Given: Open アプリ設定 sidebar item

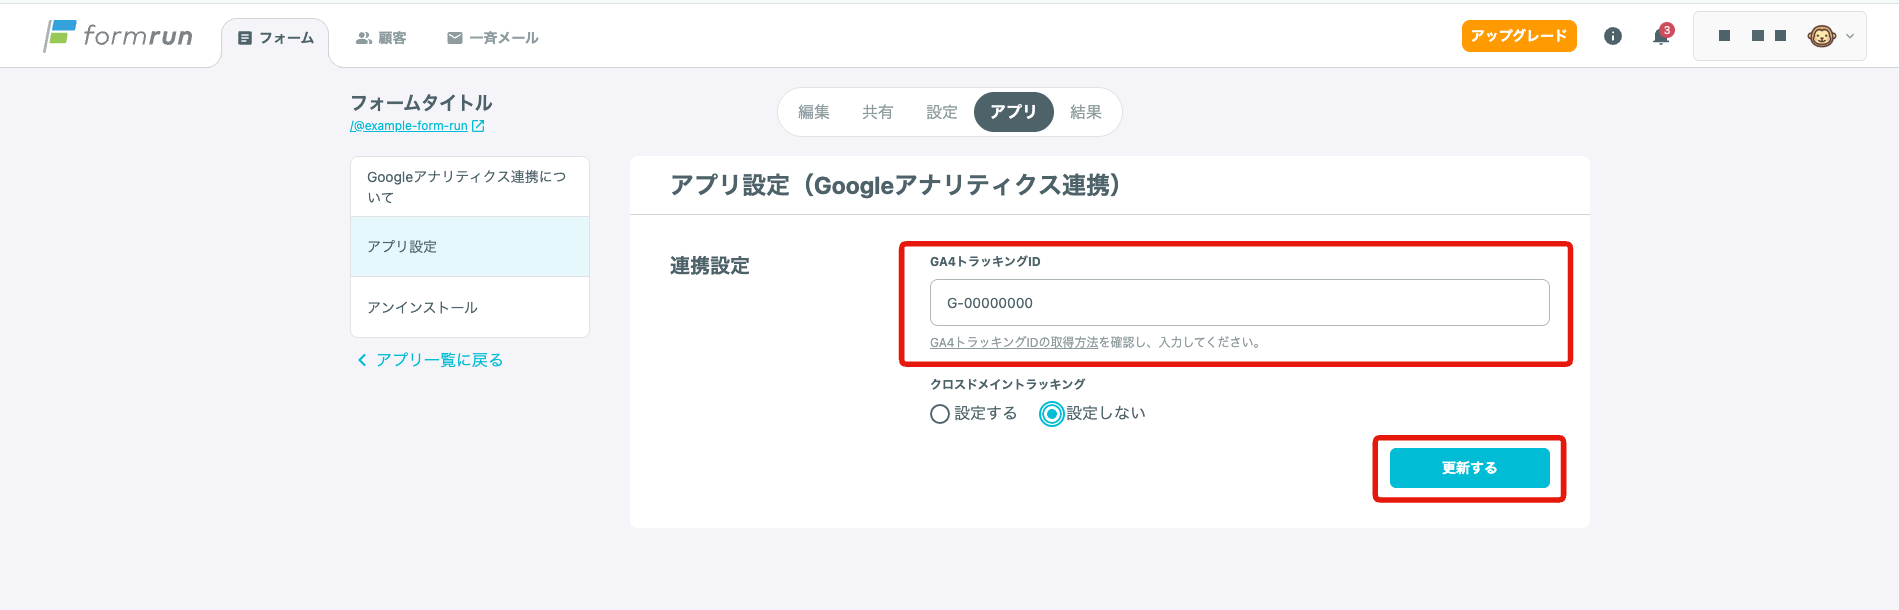Looking at the screenshot, I should click(470, 247).
